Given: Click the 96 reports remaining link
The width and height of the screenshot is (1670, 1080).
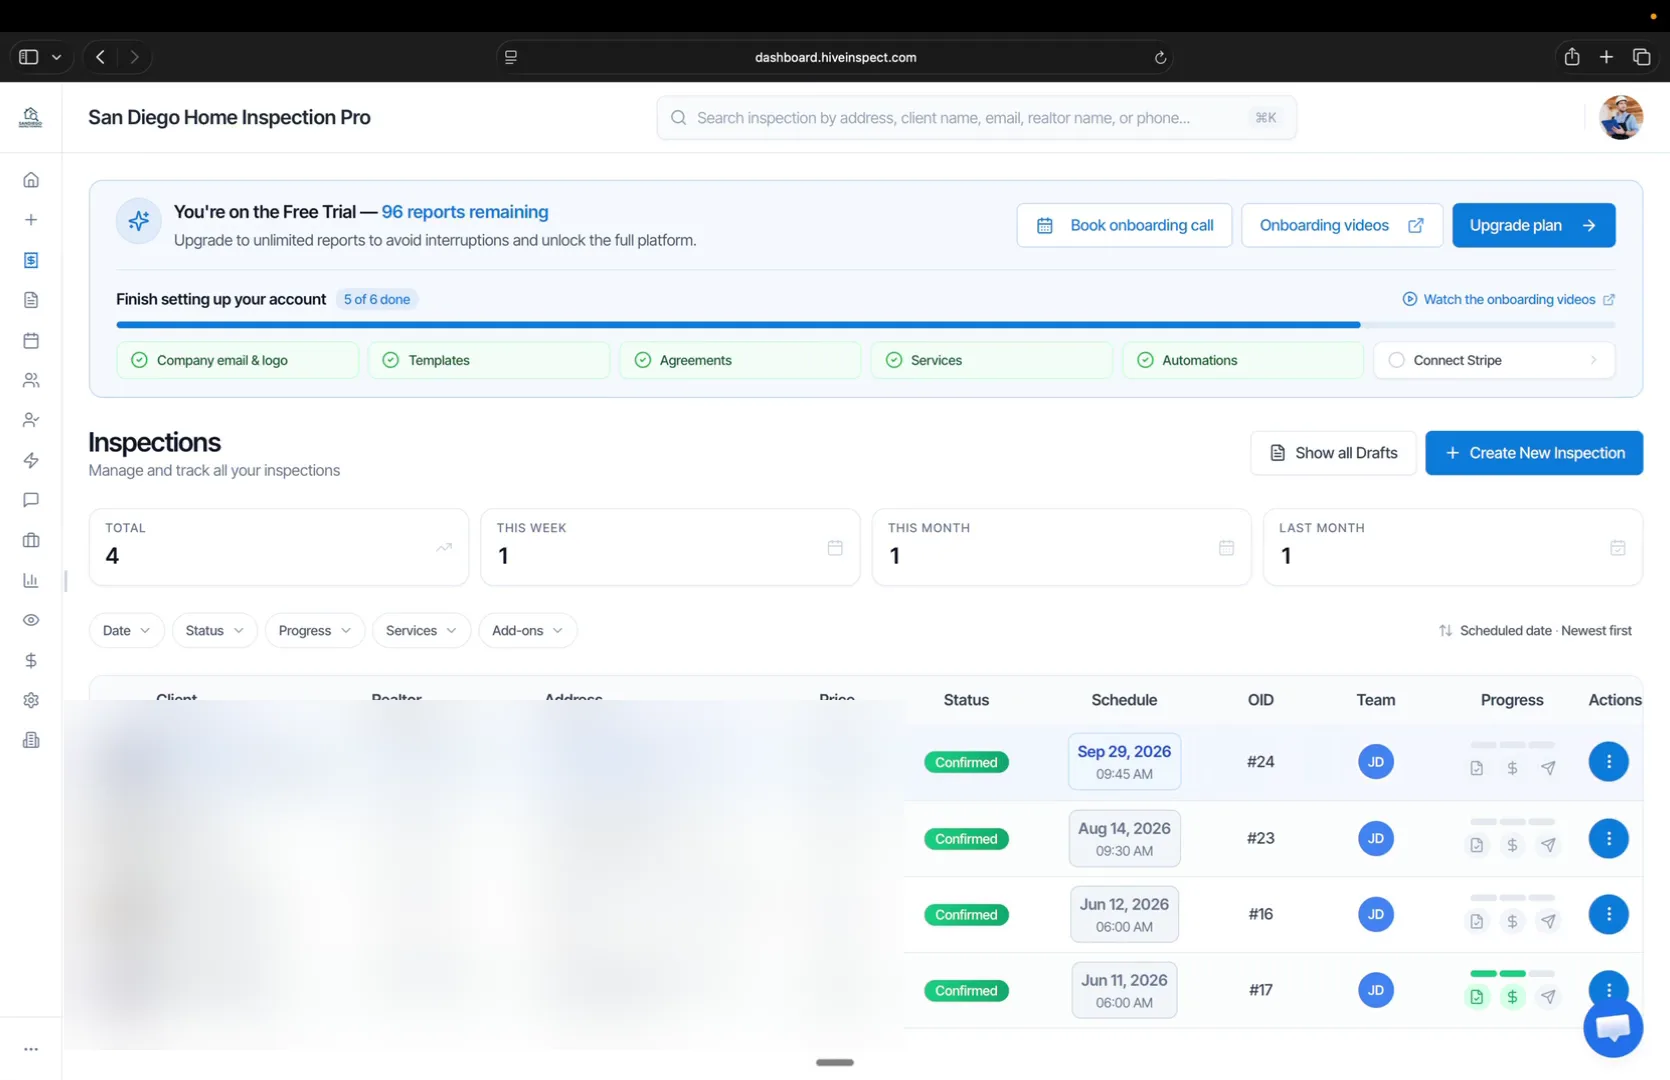Looking at the screenshot, I should point(465,212).
